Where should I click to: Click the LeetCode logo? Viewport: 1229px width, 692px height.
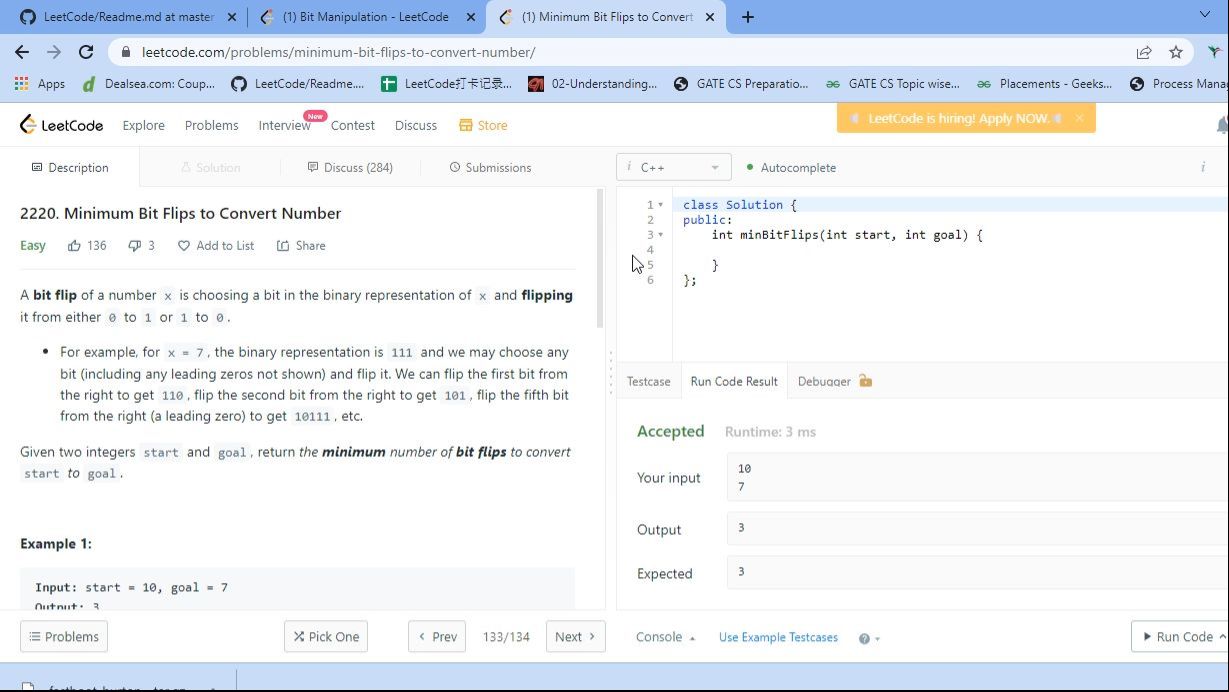(61, 125)
